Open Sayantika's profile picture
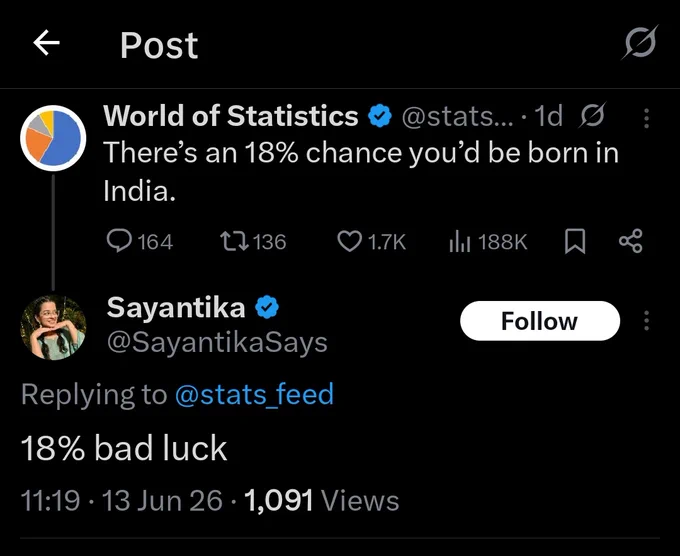This screenshot has width=680, height=556. point(53,327)
